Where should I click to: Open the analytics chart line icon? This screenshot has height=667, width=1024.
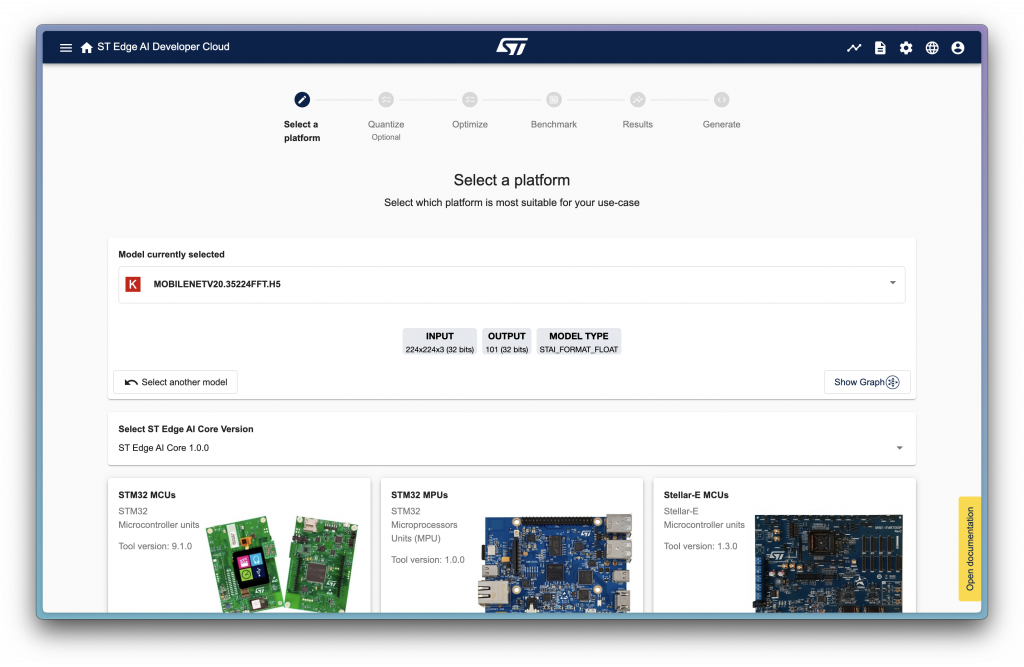[854, 48]
